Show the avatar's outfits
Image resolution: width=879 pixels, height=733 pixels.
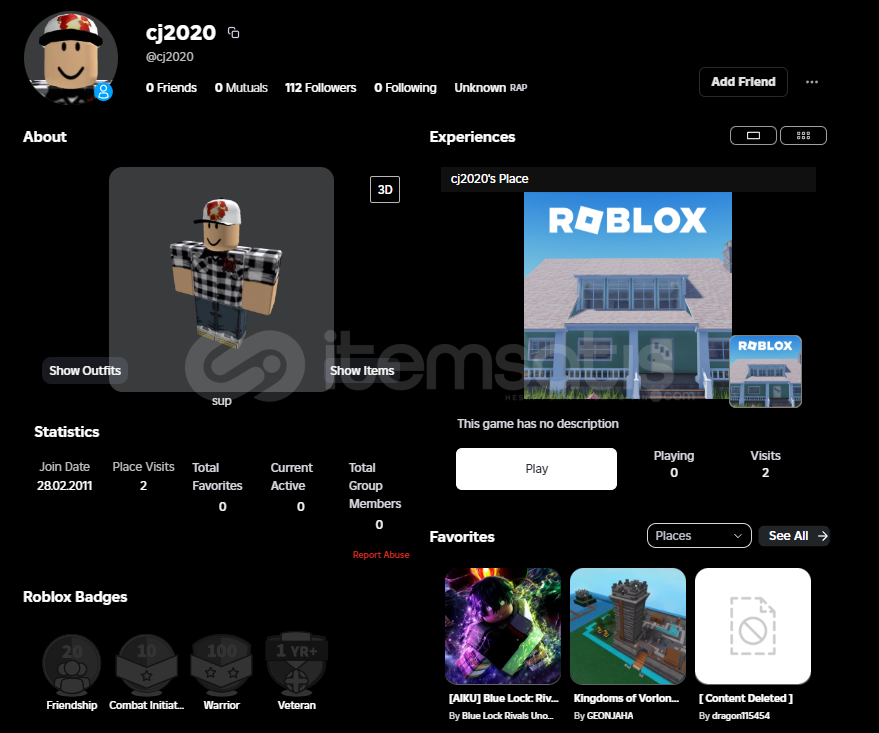(85, 370)
